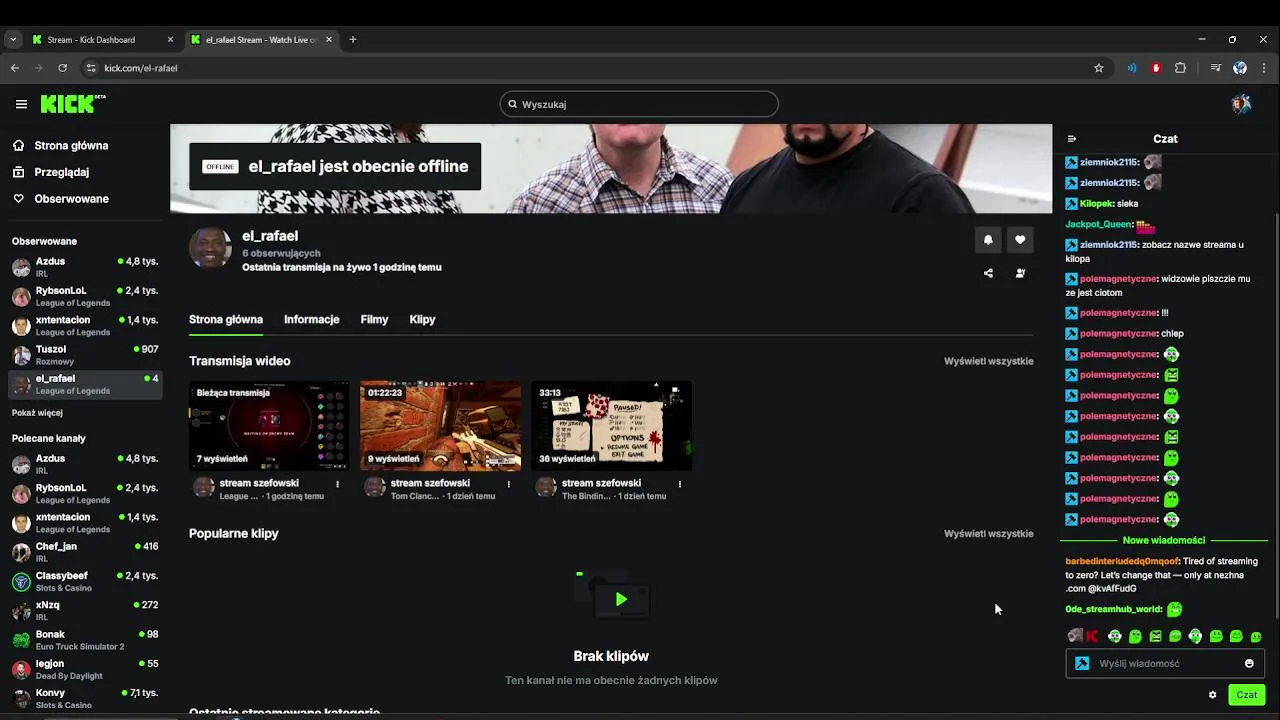Insert the angry square-face quick emote
The width and height of the screenshot is (1280, 720).
pos(1155,636)
